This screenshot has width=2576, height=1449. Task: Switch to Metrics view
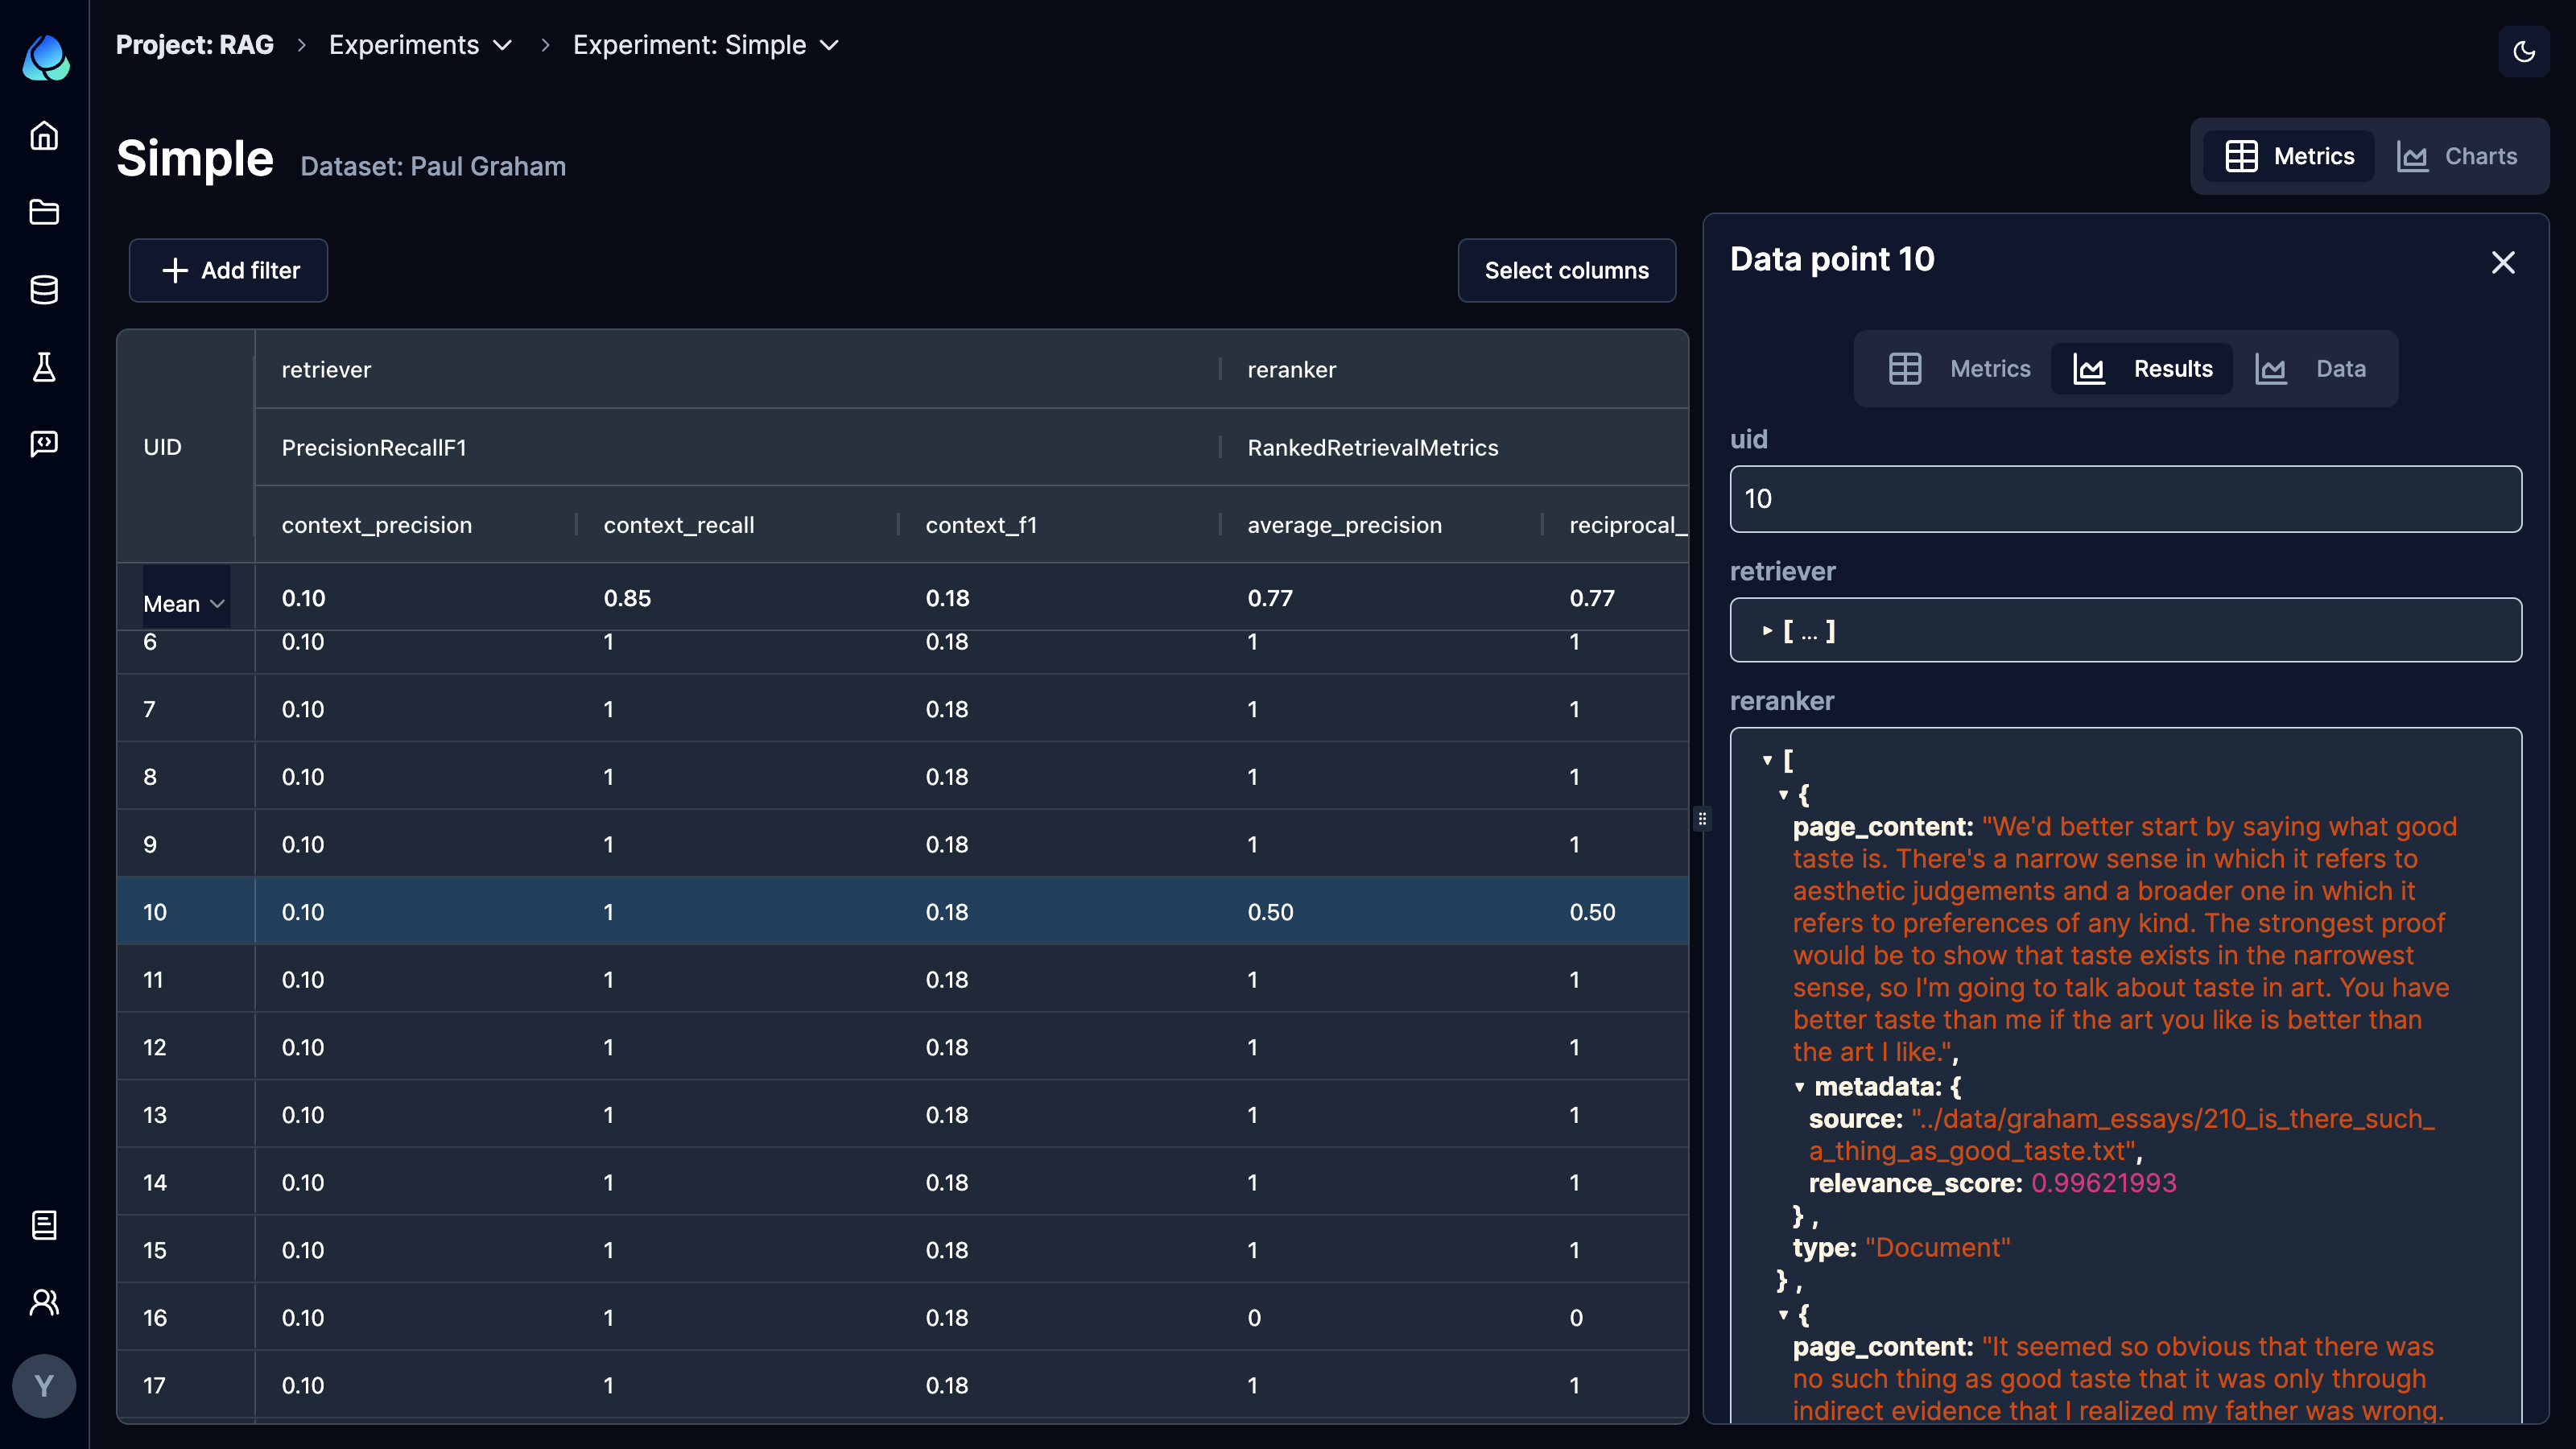tap(1960, 368)
